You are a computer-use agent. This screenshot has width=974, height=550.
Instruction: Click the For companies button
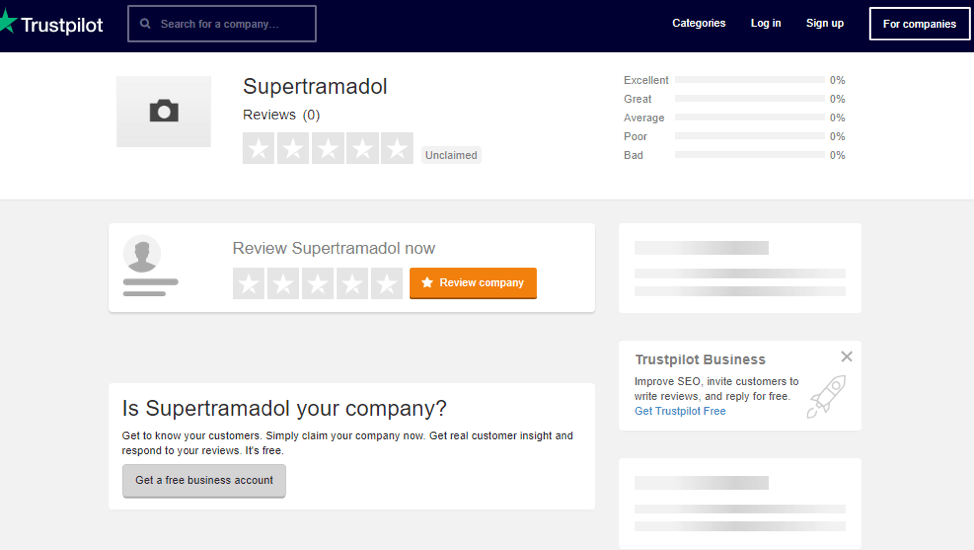click(919, 24)
